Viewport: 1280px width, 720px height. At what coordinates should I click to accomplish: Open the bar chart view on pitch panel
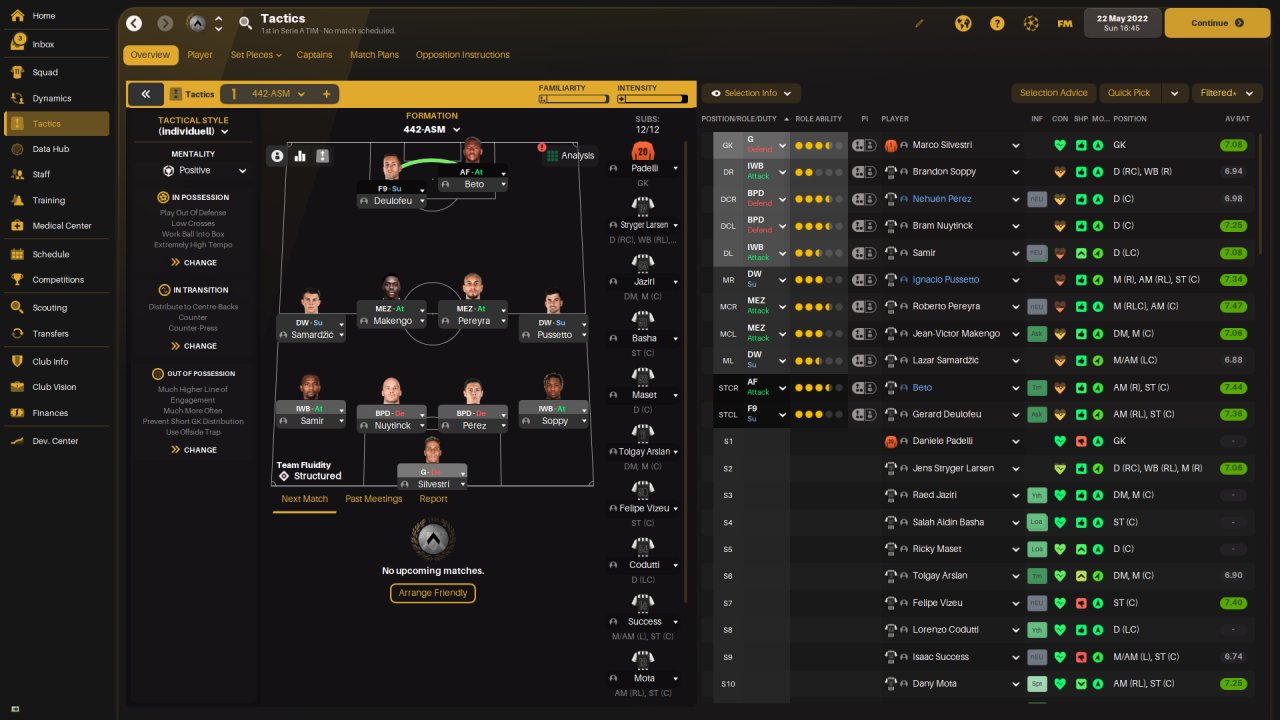(x=300, y=156)
